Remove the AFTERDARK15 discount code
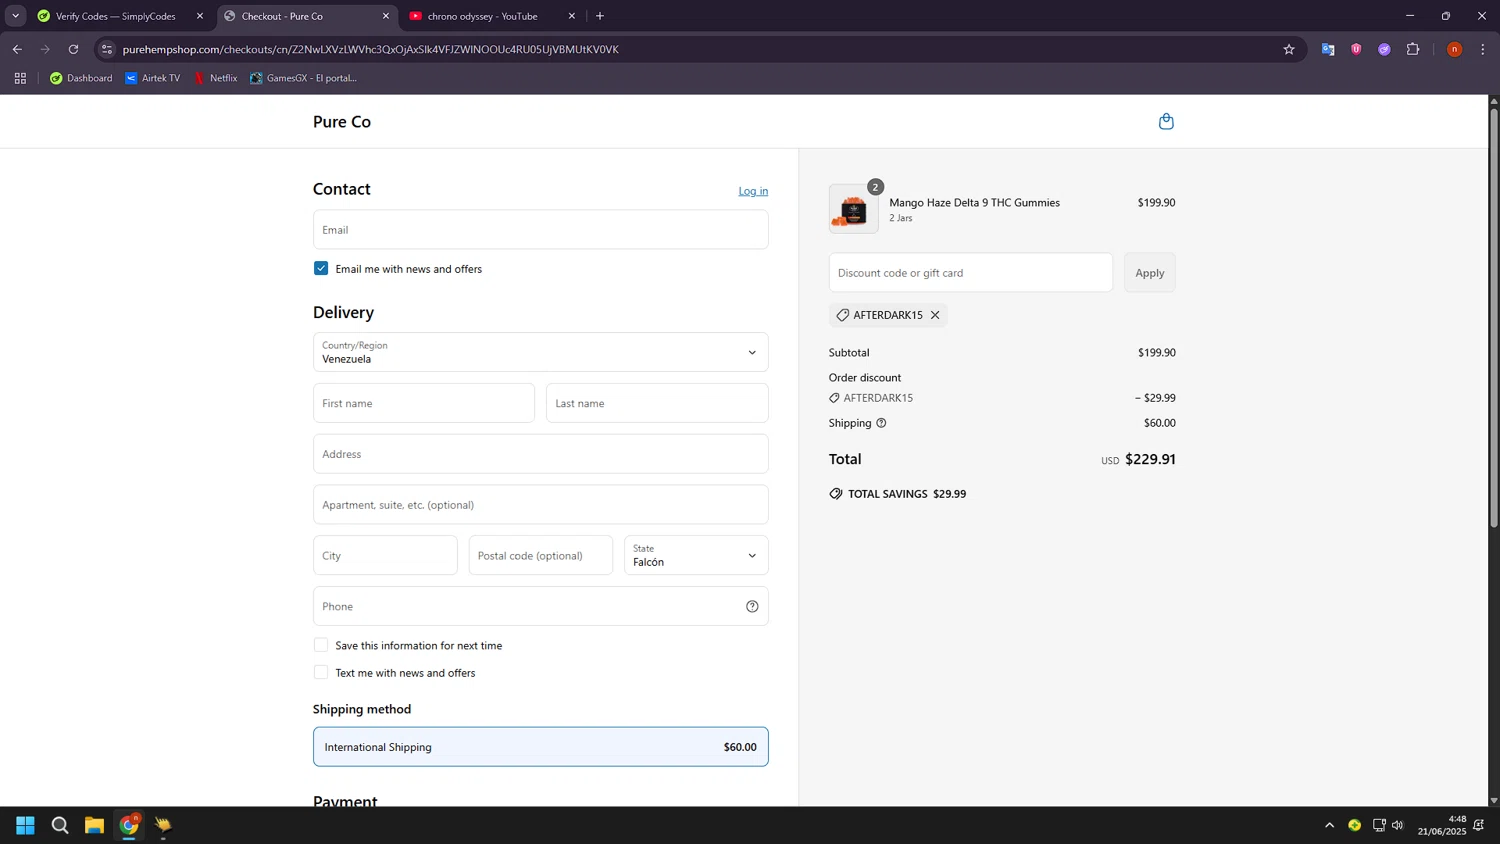This screenshot has width=1500, height=844. click(x=935, y=315)
